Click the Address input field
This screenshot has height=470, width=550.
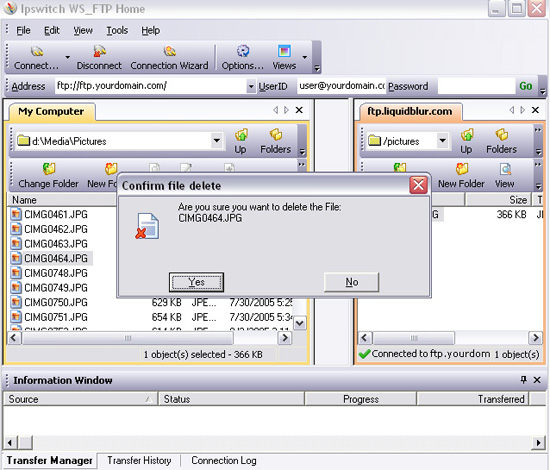pos(151,86)
